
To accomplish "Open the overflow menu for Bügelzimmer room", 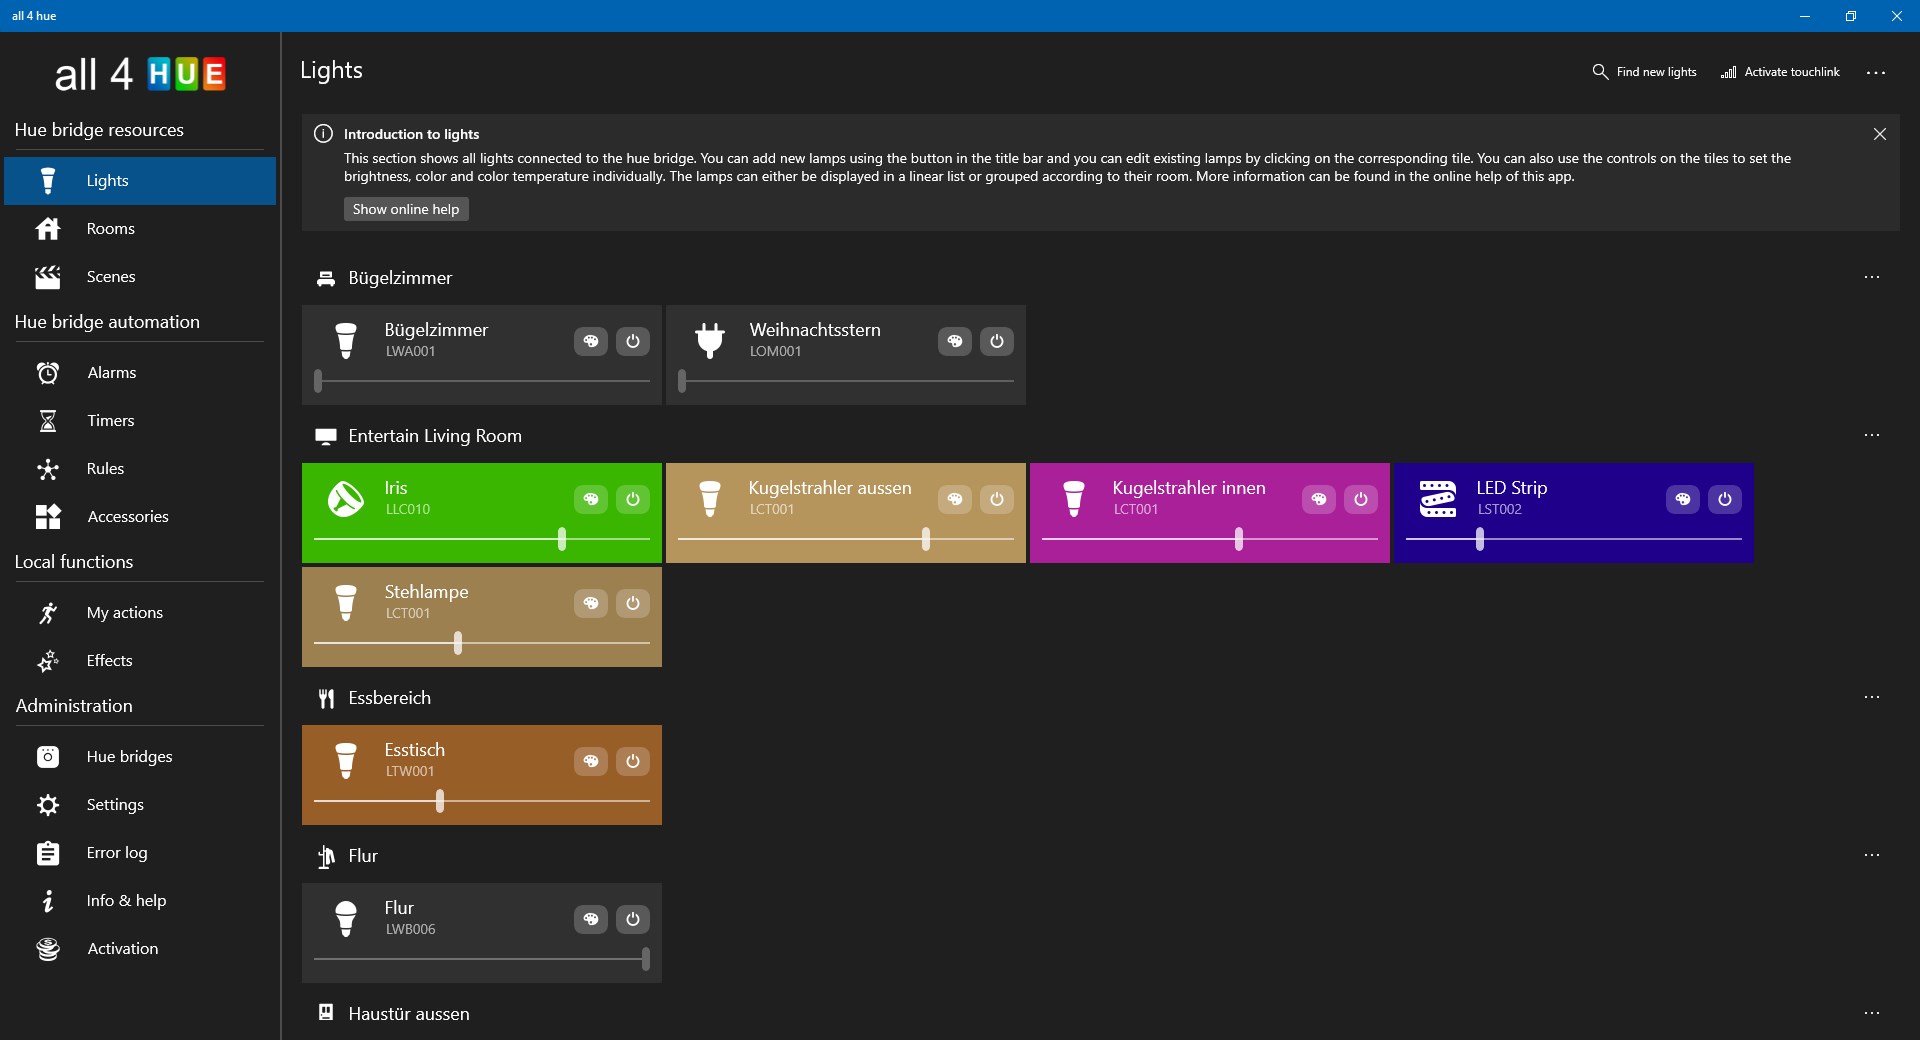I will pyautogui.click(x=1872, y=277).
